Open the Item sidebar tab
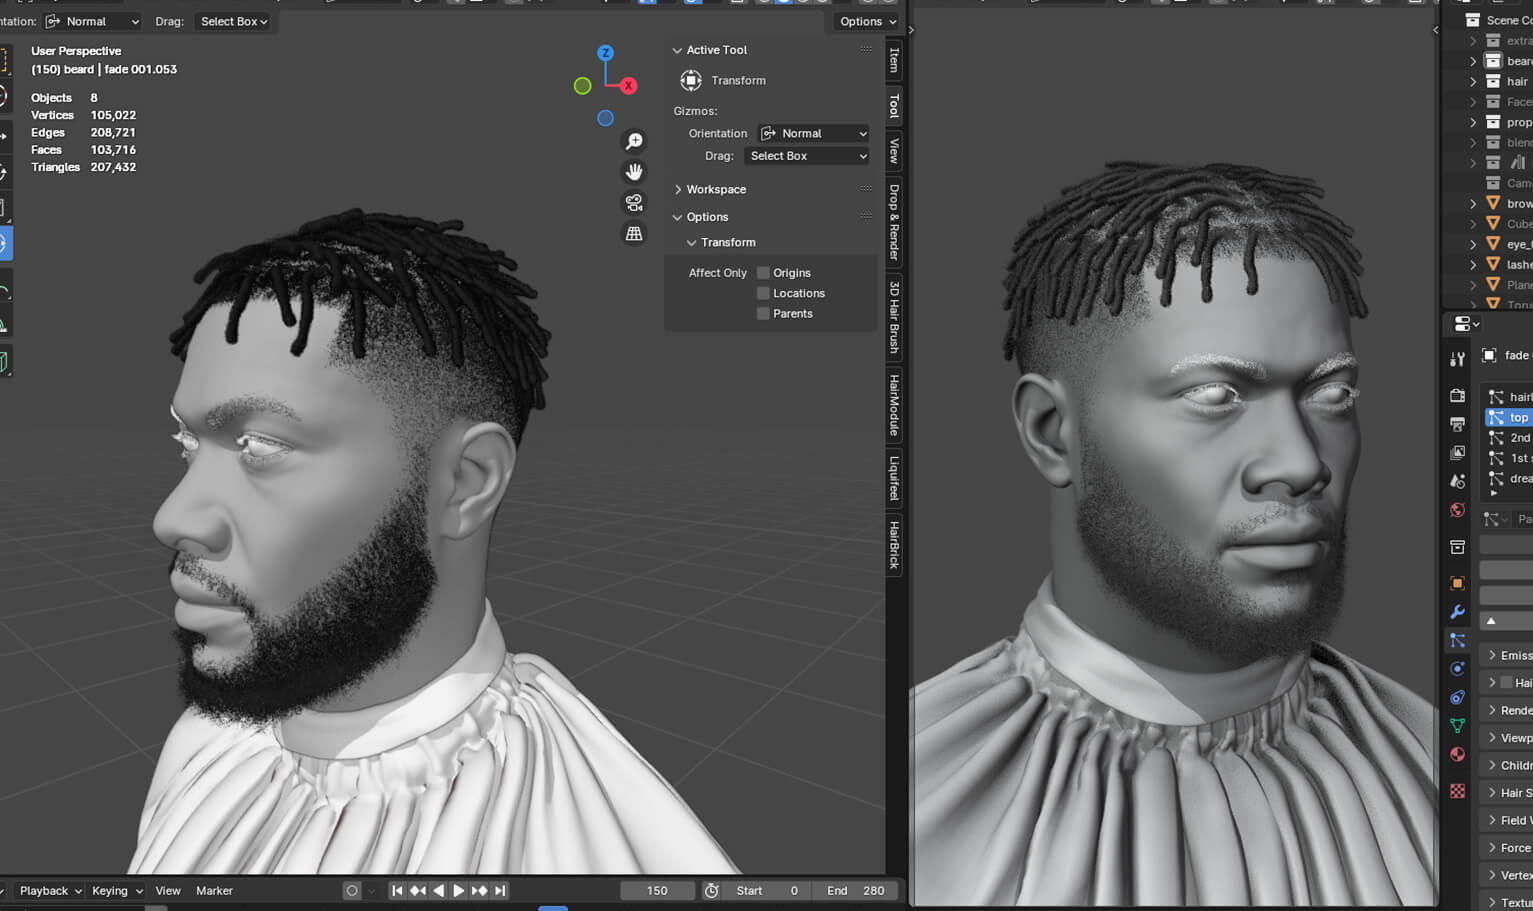 (894, 61)
